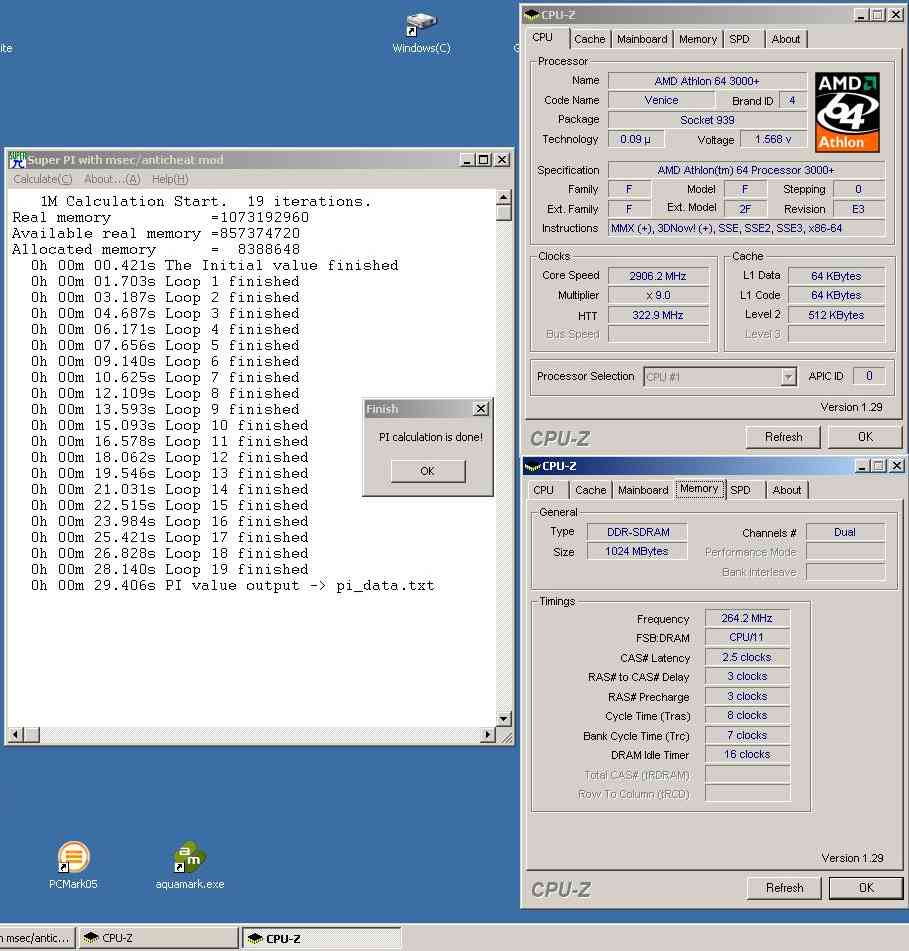Click the Code Name value Venice
Screen dimensions: 909x951
click(x=661, y=101)
